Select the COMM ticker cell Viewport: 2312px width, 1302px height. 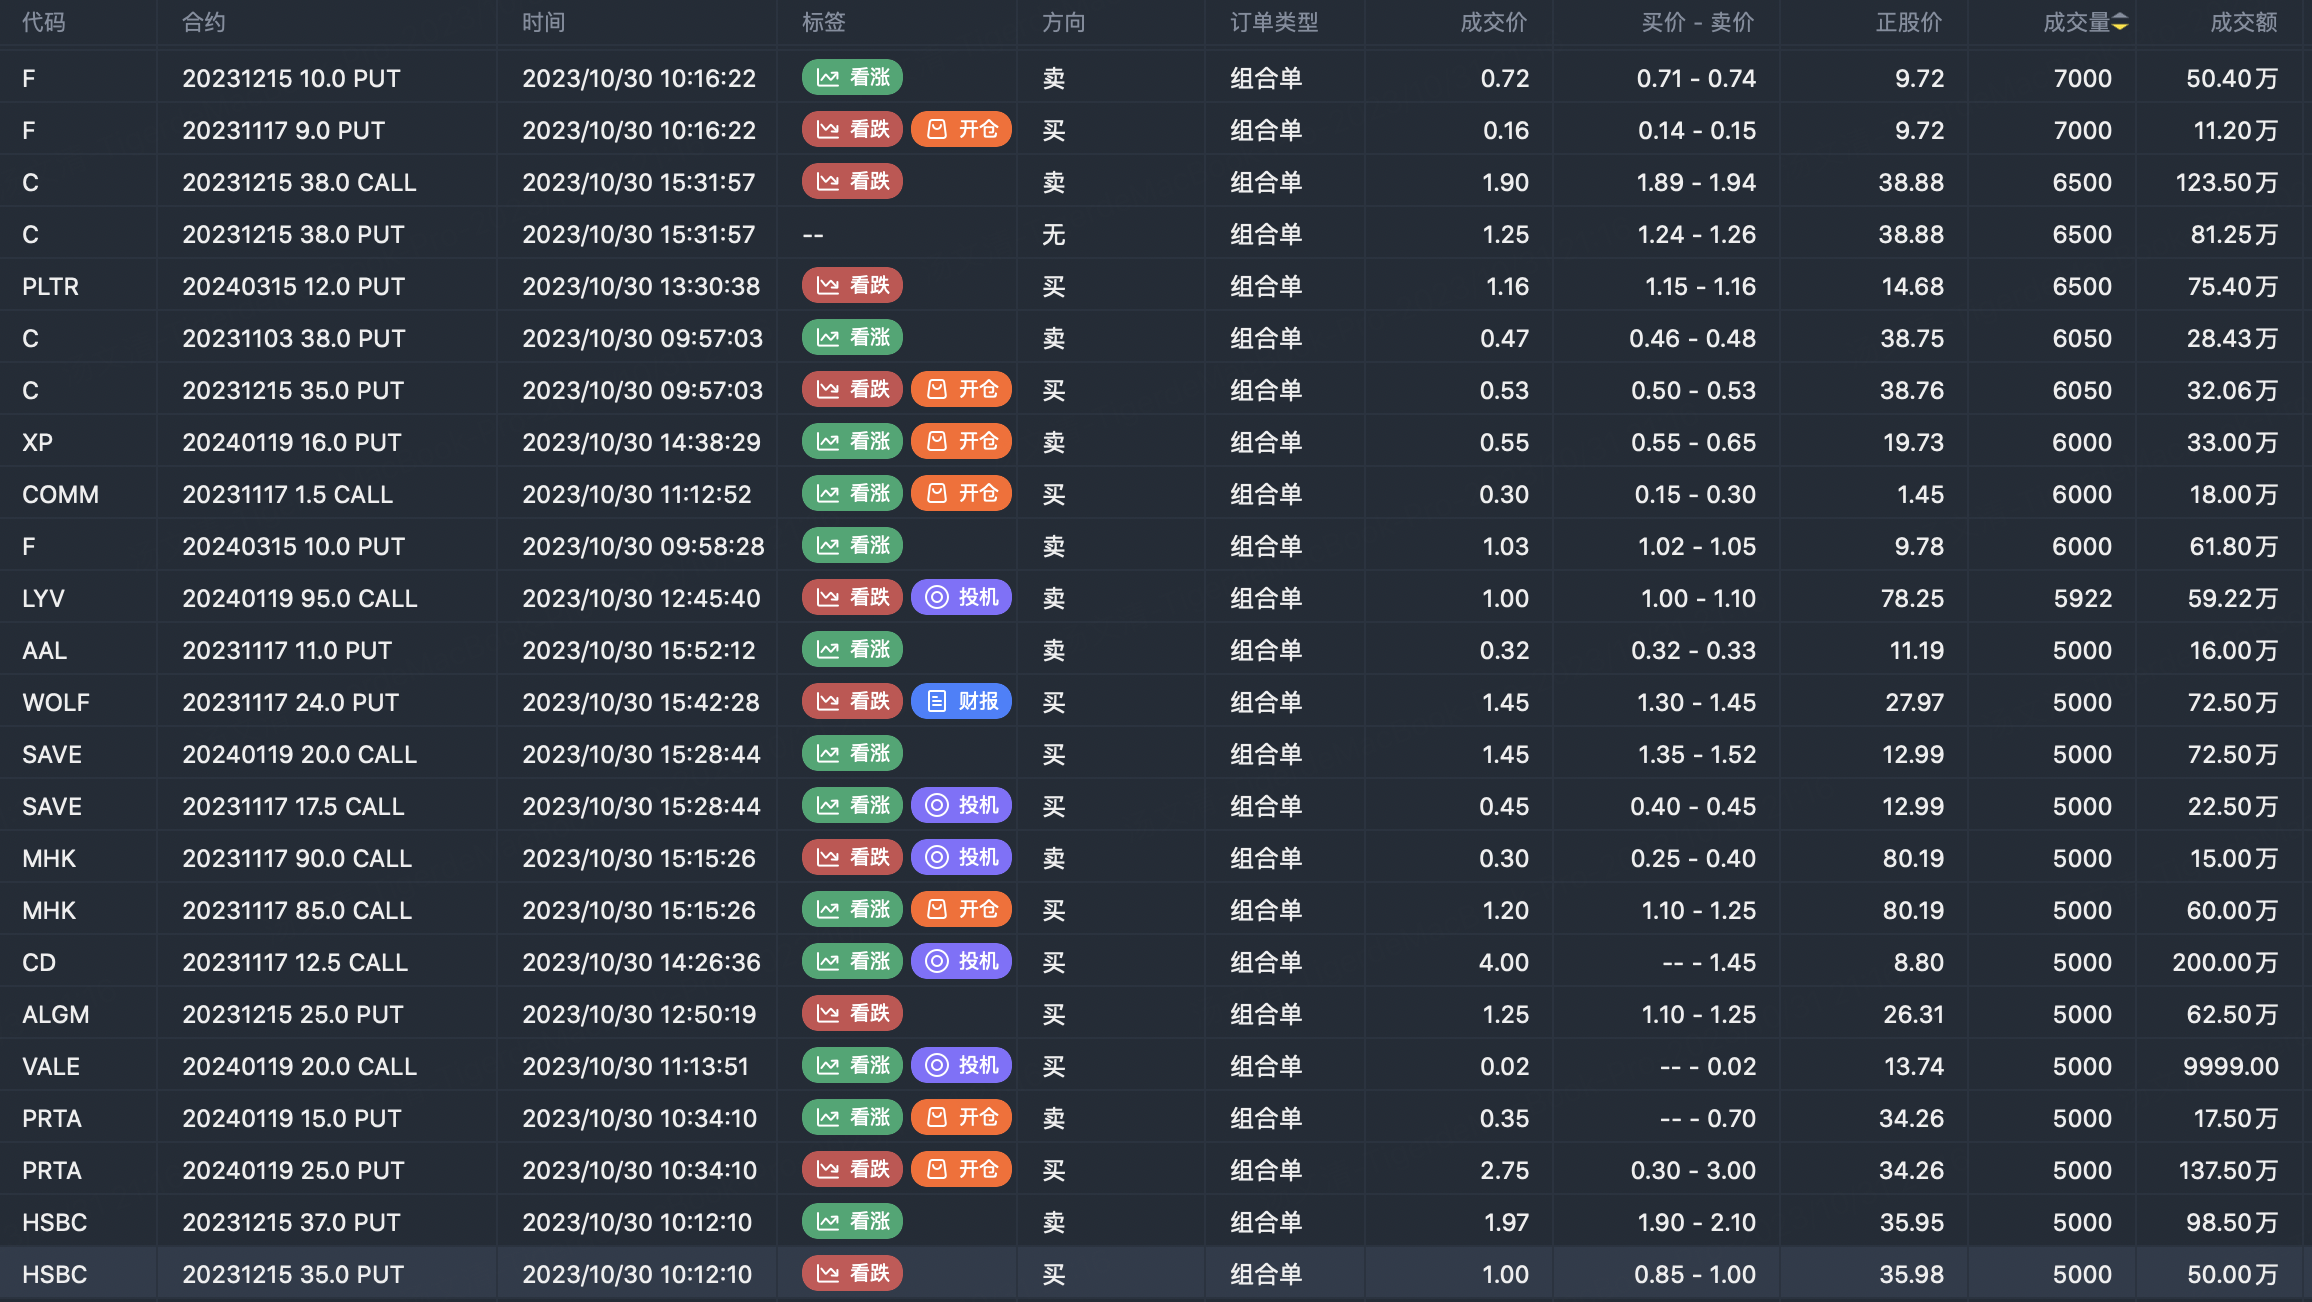click(61, 494)
